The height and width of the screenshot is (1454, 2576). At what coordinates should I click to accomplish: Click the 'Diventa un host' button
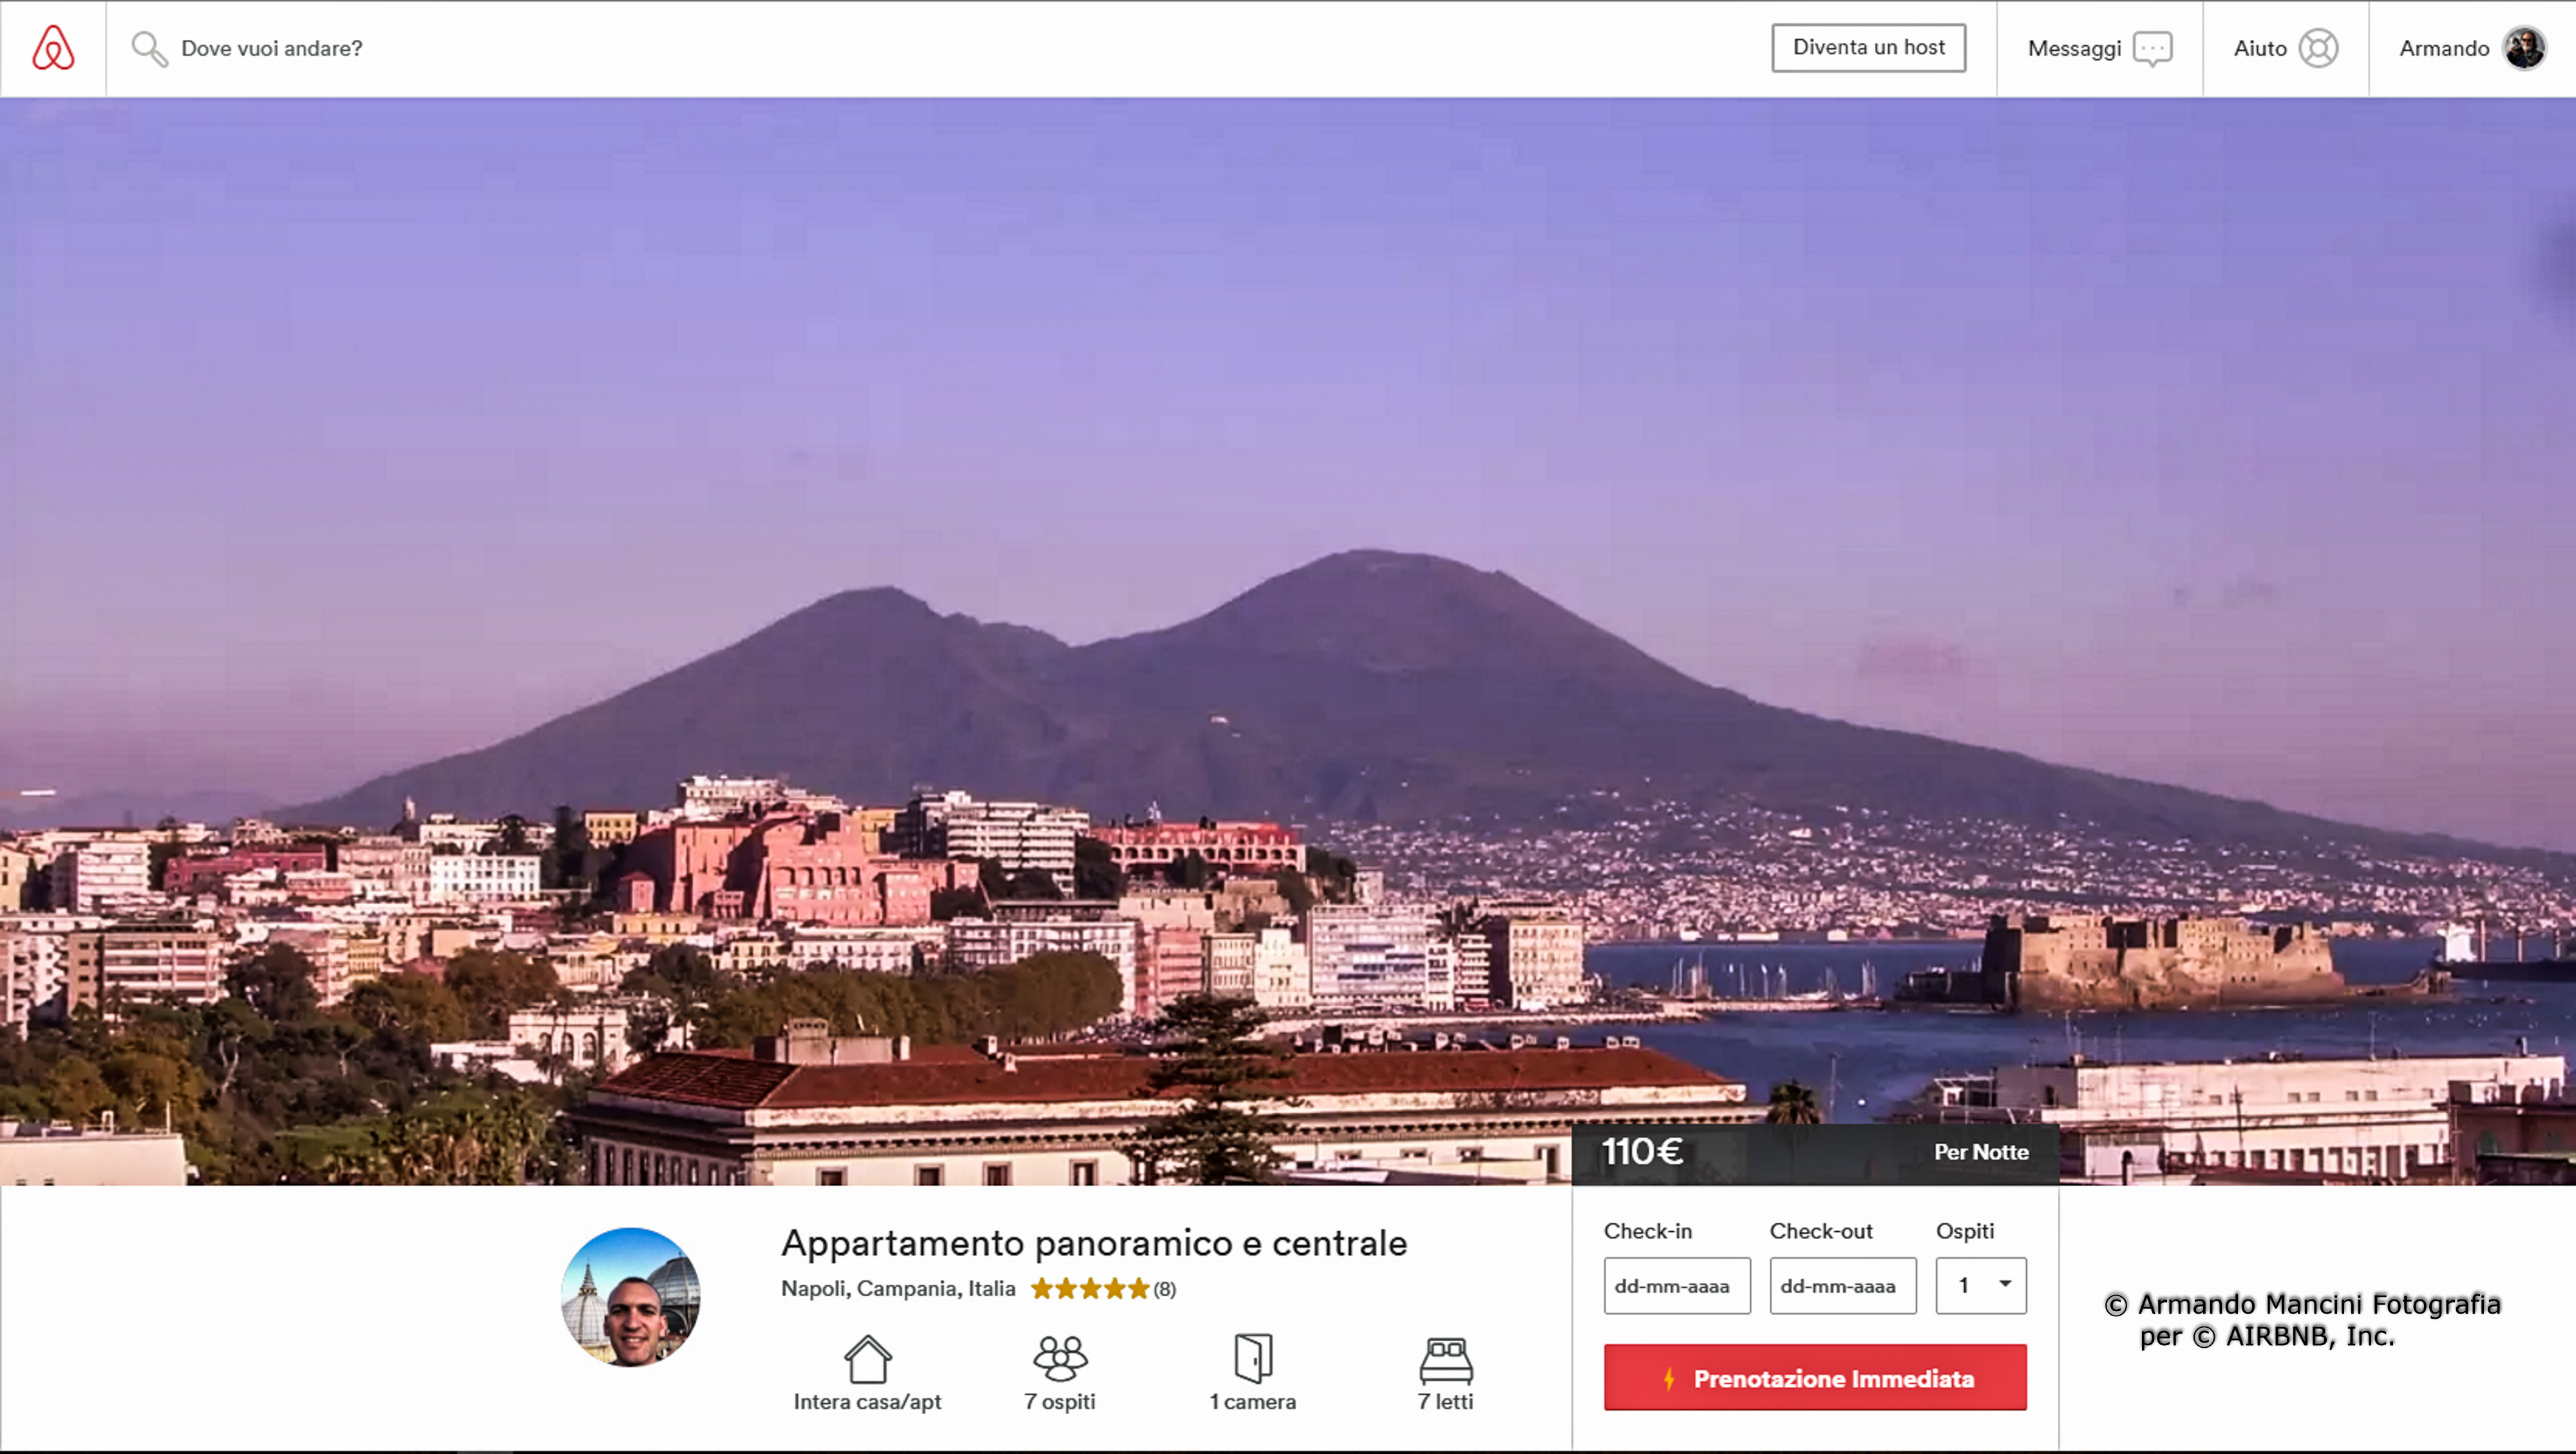click(1868, 47)
